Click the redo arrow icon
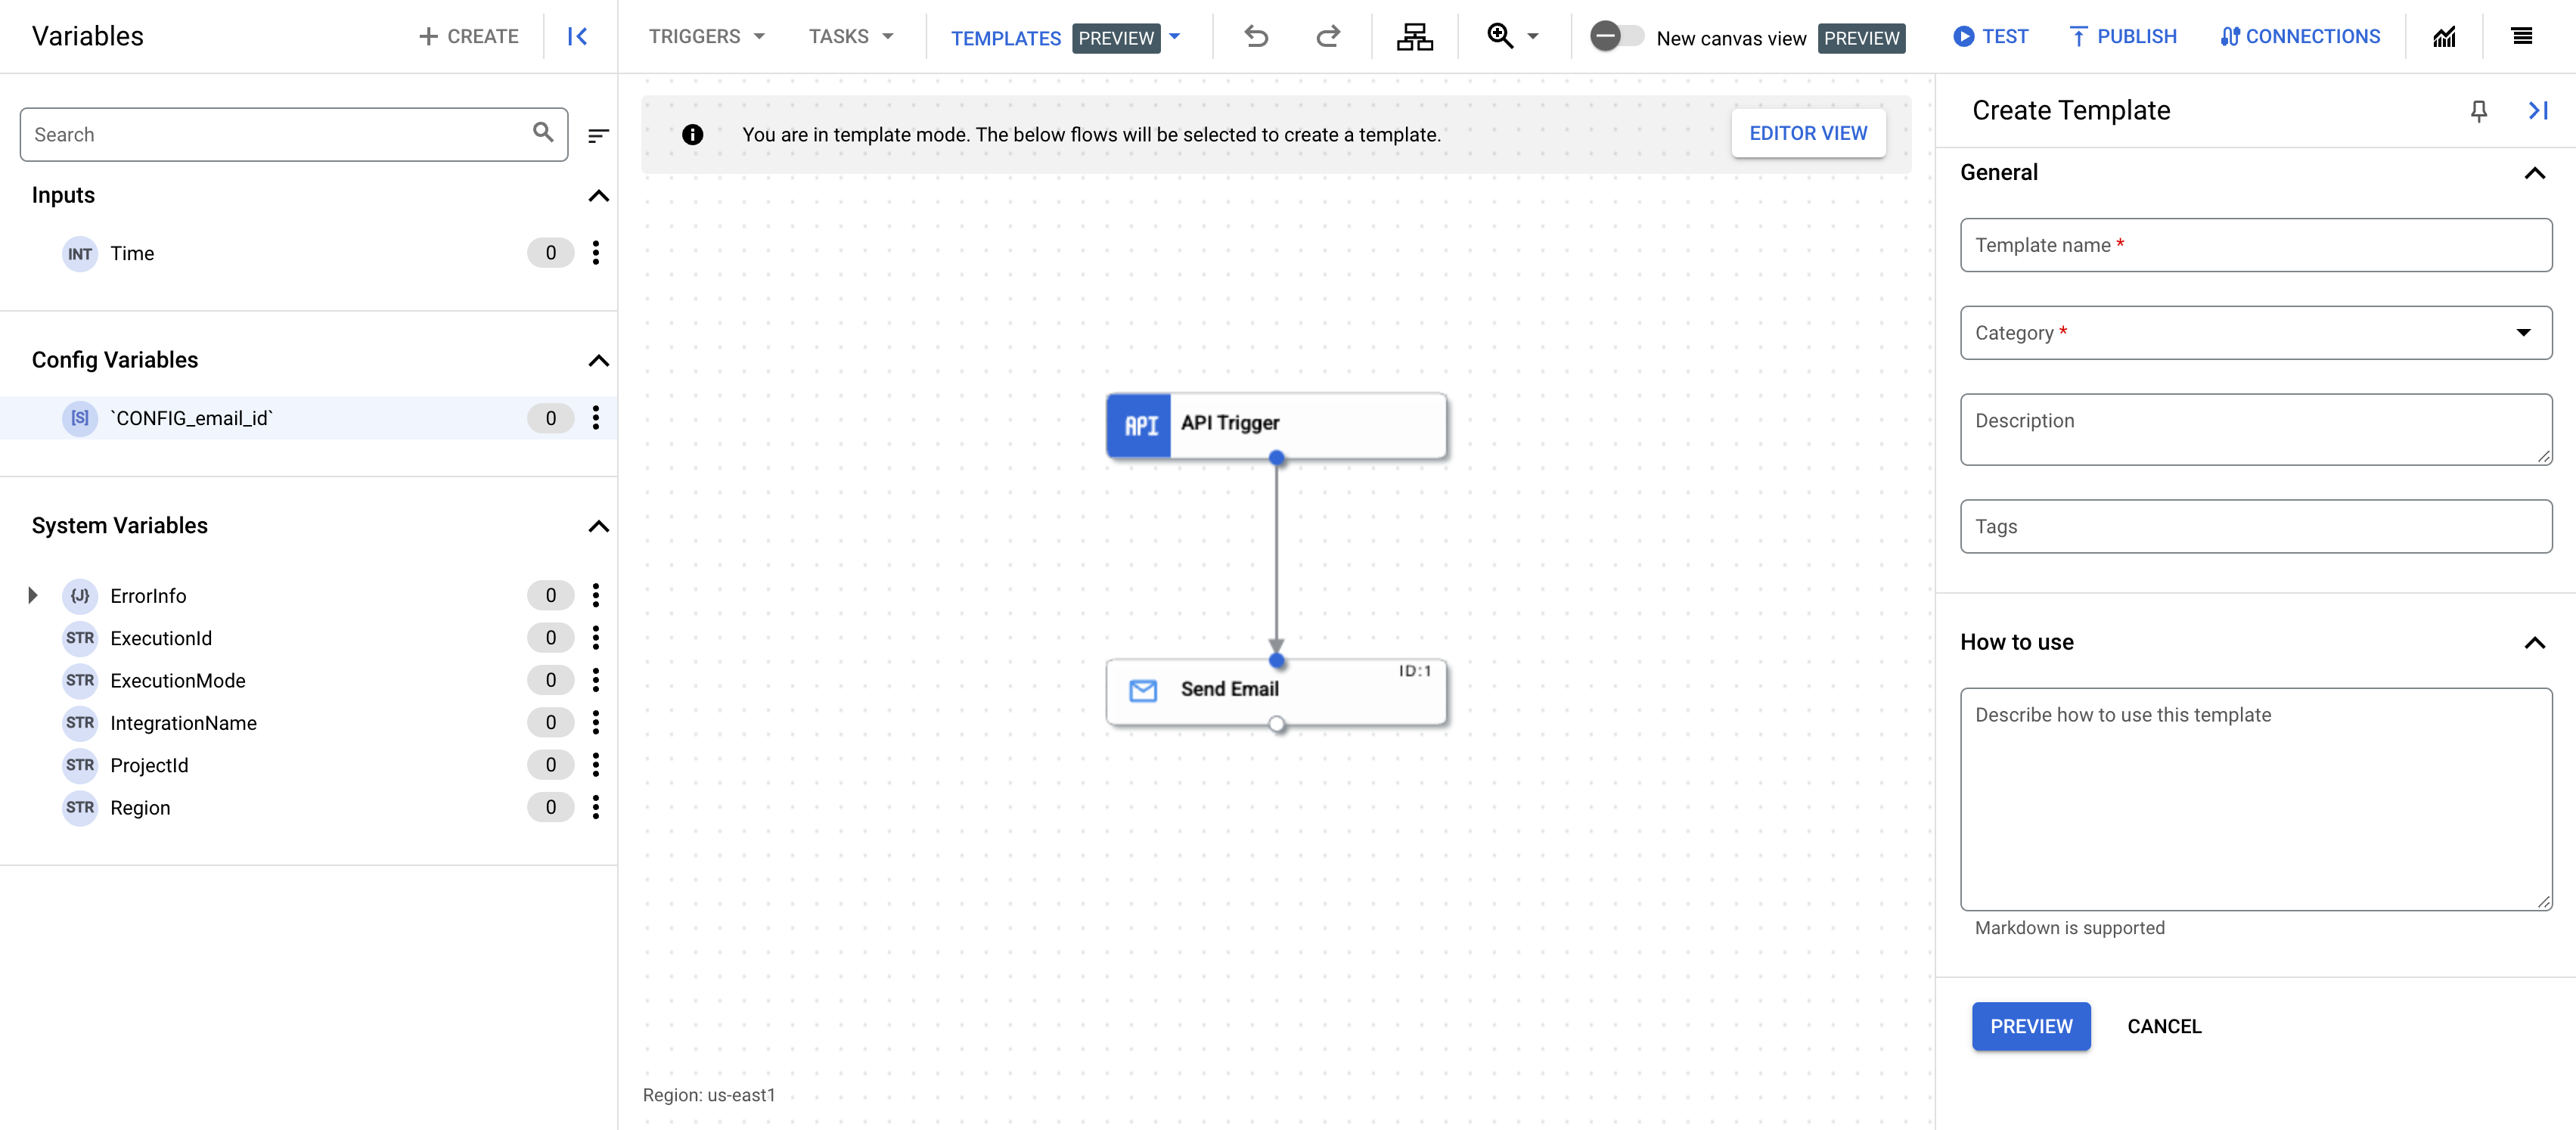 coord(1327,36)
